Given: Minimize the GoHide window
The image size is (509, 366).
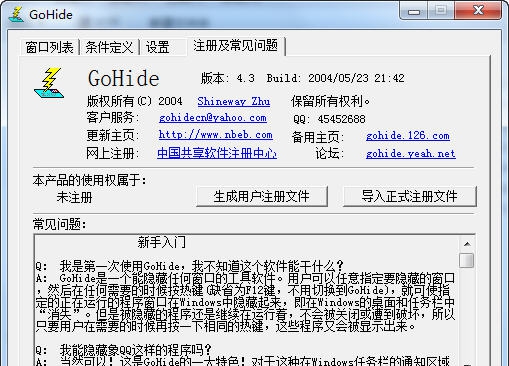Looking at the screenshot, I should (414, 12).
